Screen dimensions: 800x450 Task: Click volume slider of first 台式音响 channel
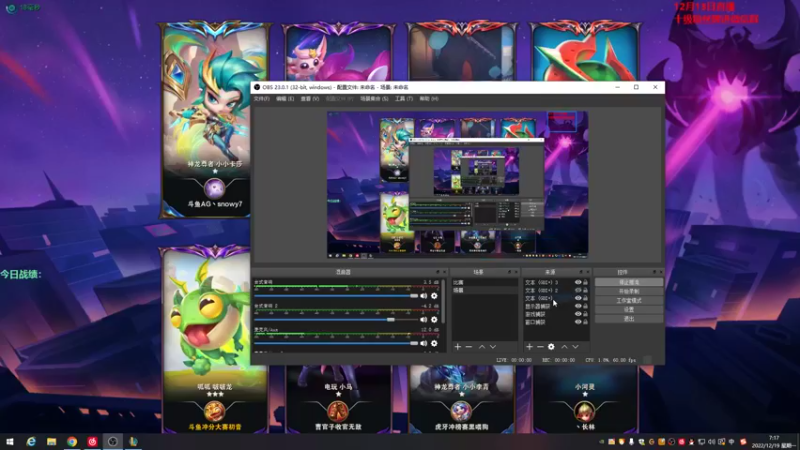[336, 296]
